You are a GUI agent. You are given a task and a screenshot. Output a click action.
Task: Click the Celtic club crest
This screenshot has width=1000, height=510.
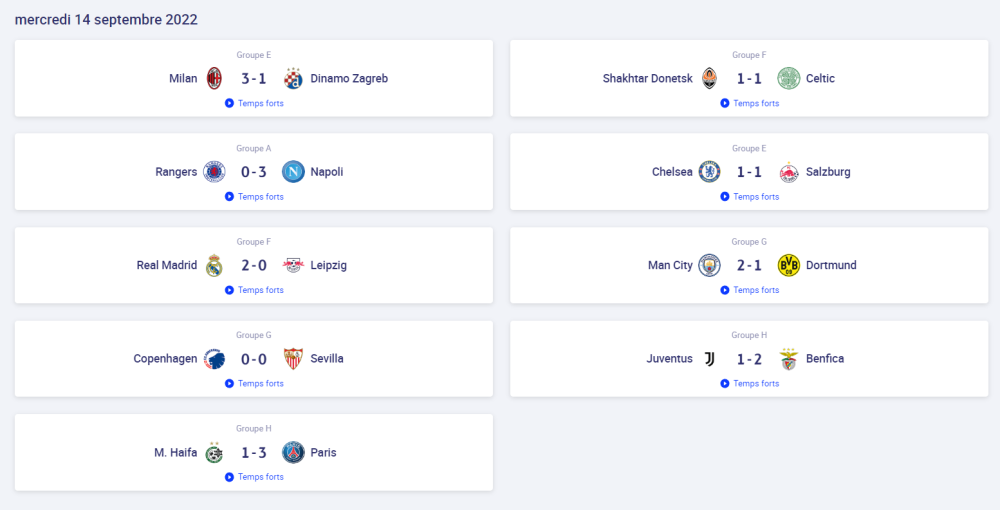pos(789,78)
